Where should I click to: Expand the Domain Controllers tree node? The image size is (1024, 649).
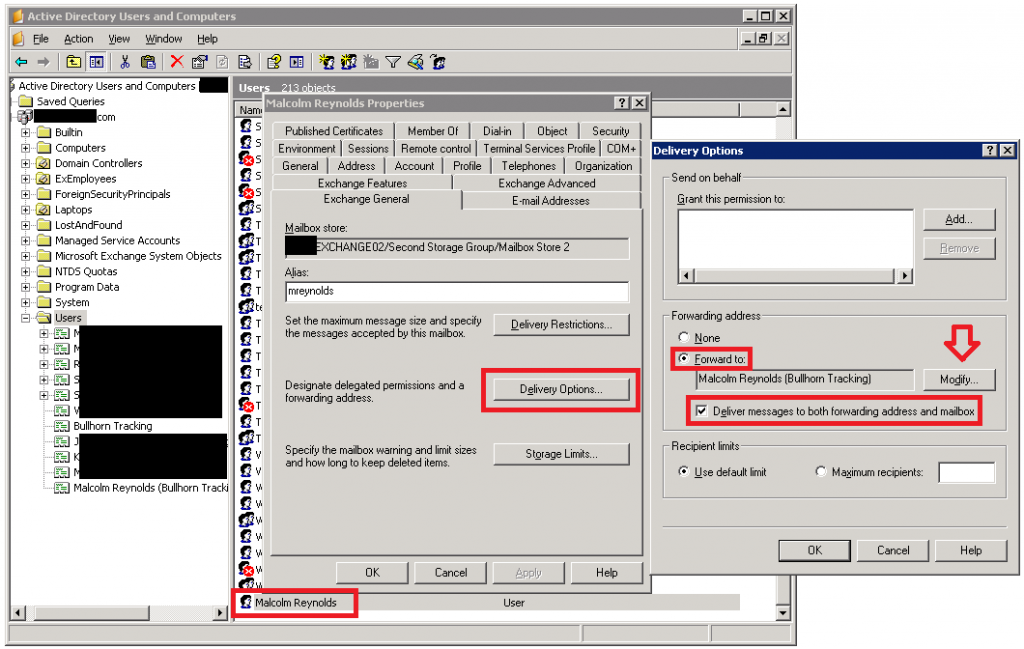pos(27,163)
